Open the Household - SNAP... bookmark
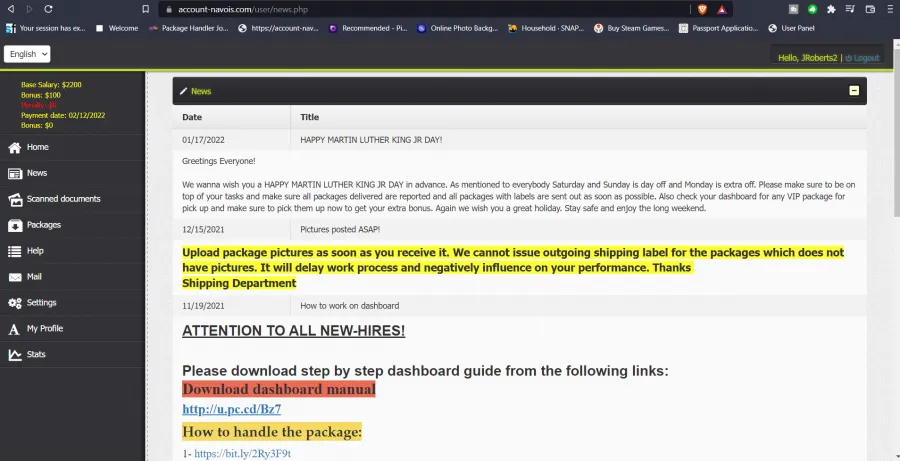The image size is (900, 461). tap(546, 28)
